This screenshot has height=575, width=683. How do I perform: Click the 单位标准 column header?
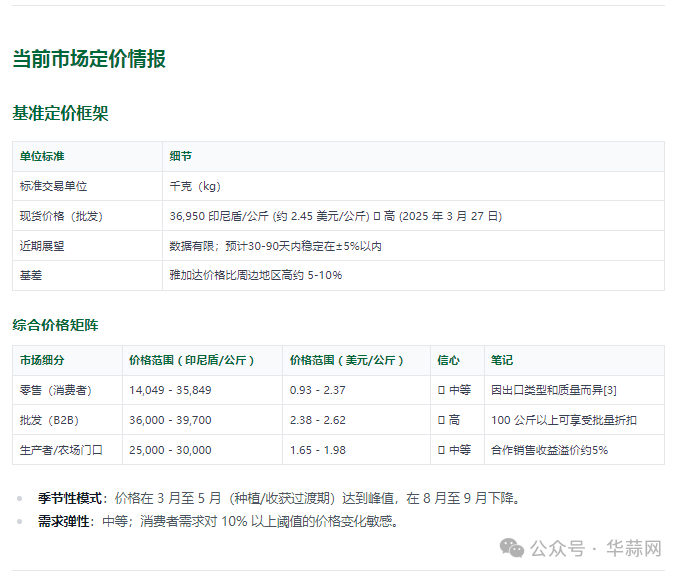pyautogui.click(x=42, y=156)
